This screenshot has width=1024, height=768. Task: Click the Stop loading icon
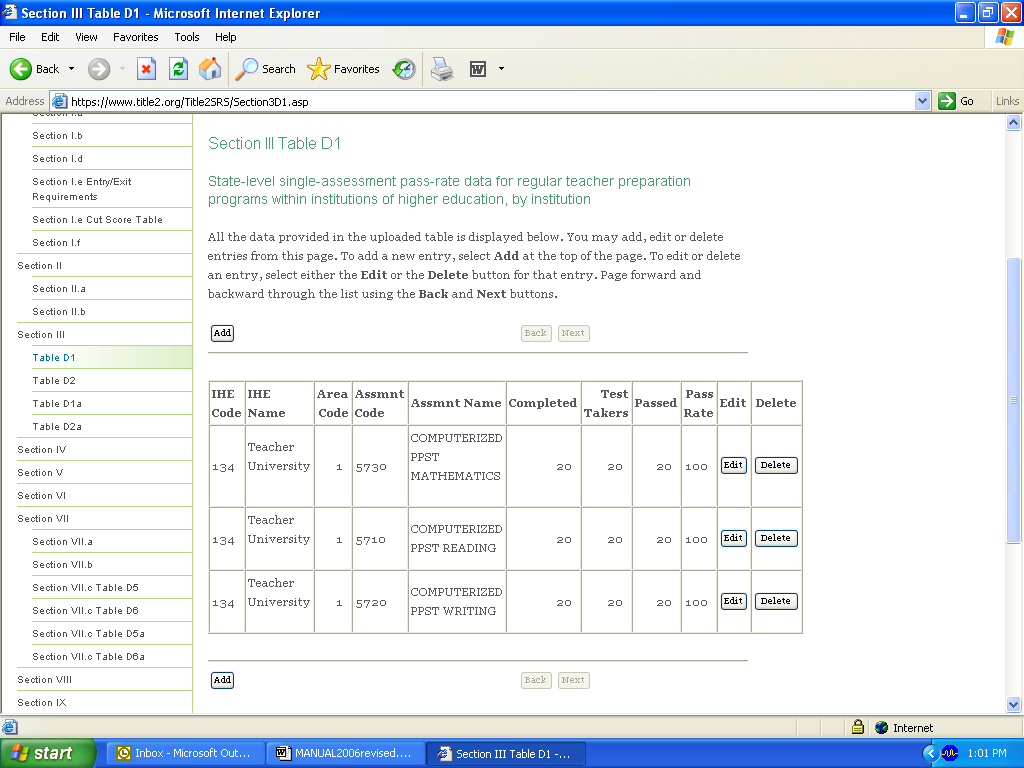coord(146,69)
